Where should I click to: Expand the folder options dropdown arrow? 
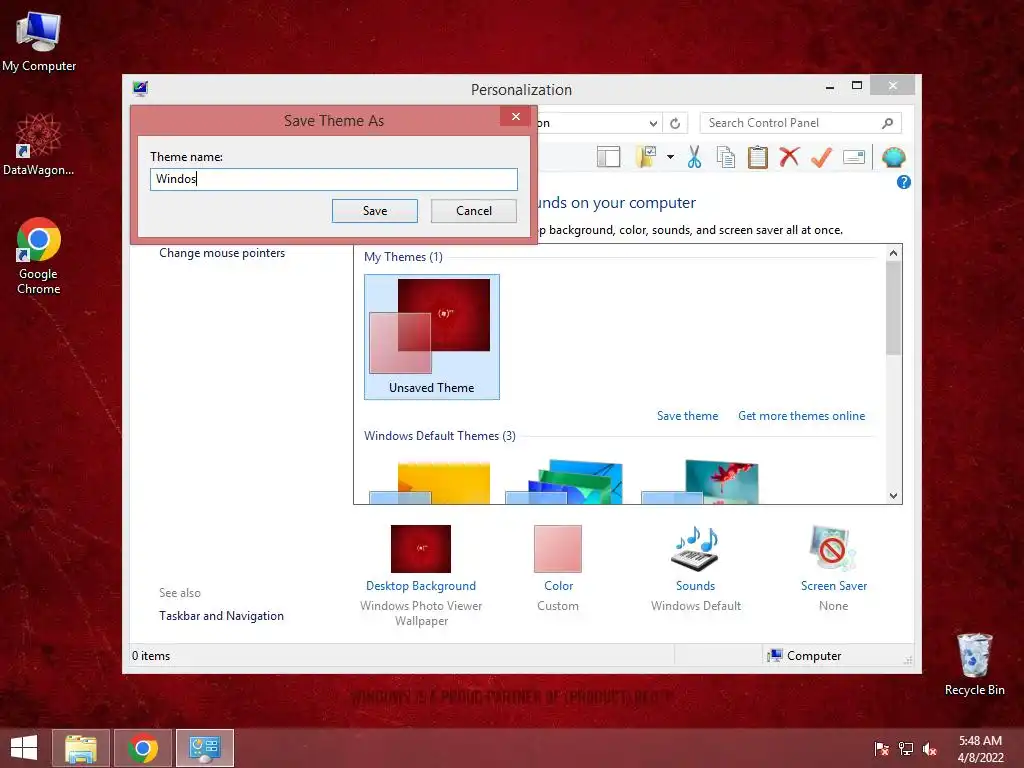(670, 157)
